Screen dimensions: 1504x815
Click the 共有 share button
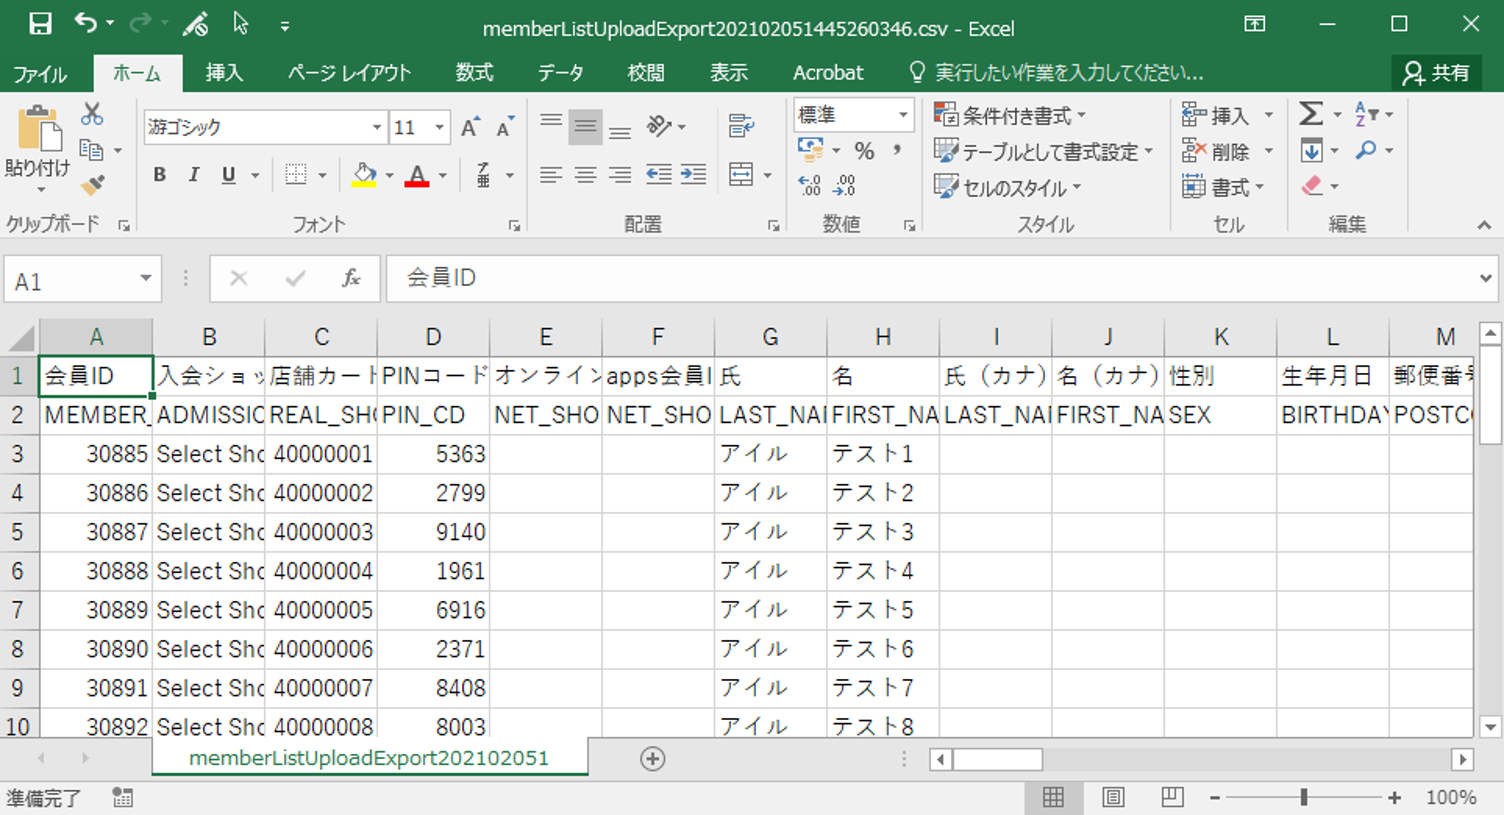click(1436, 73)
